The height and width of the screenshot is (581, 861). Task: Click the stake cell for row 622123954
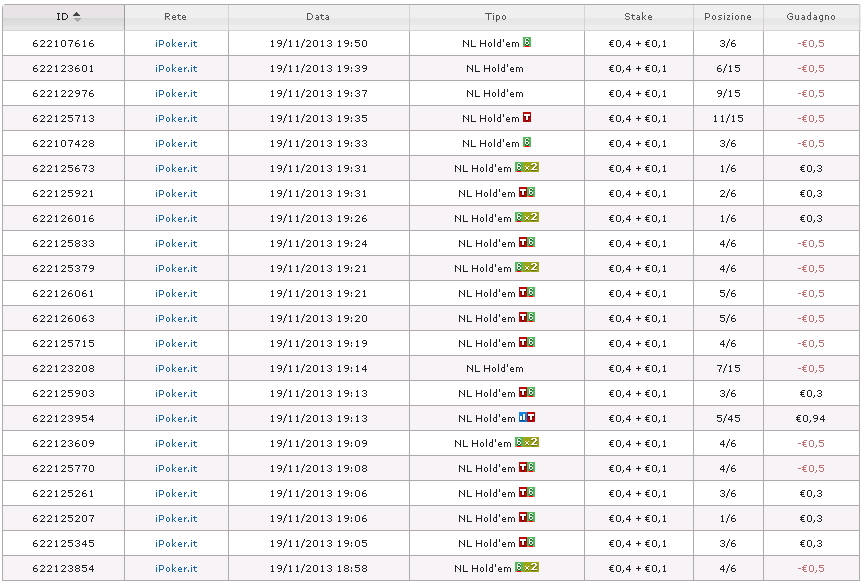pyautogui.click(x=638, y=418)
